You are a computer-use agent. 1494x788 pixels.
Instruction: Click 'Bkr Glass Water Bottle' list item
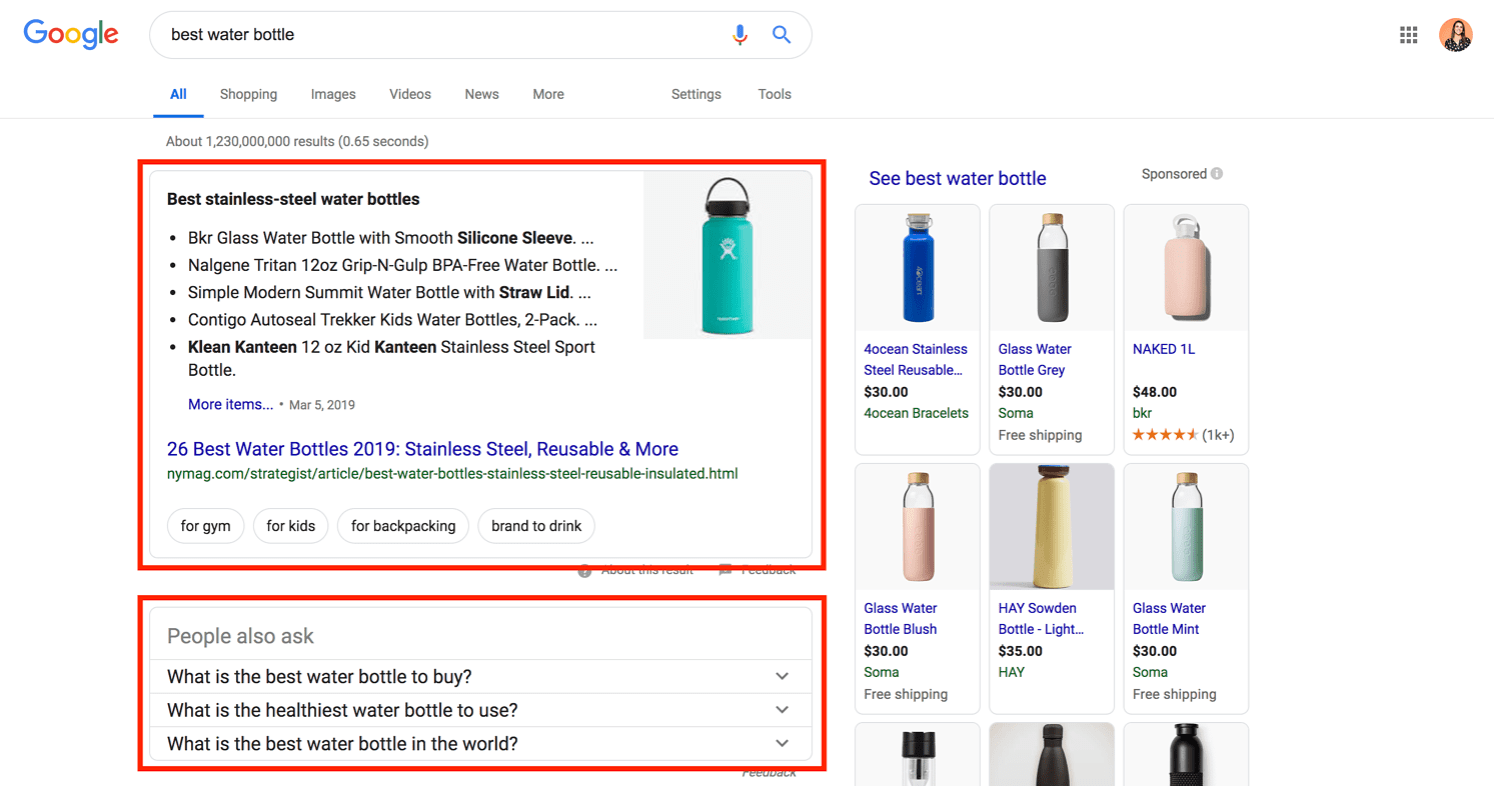point(391,238)
